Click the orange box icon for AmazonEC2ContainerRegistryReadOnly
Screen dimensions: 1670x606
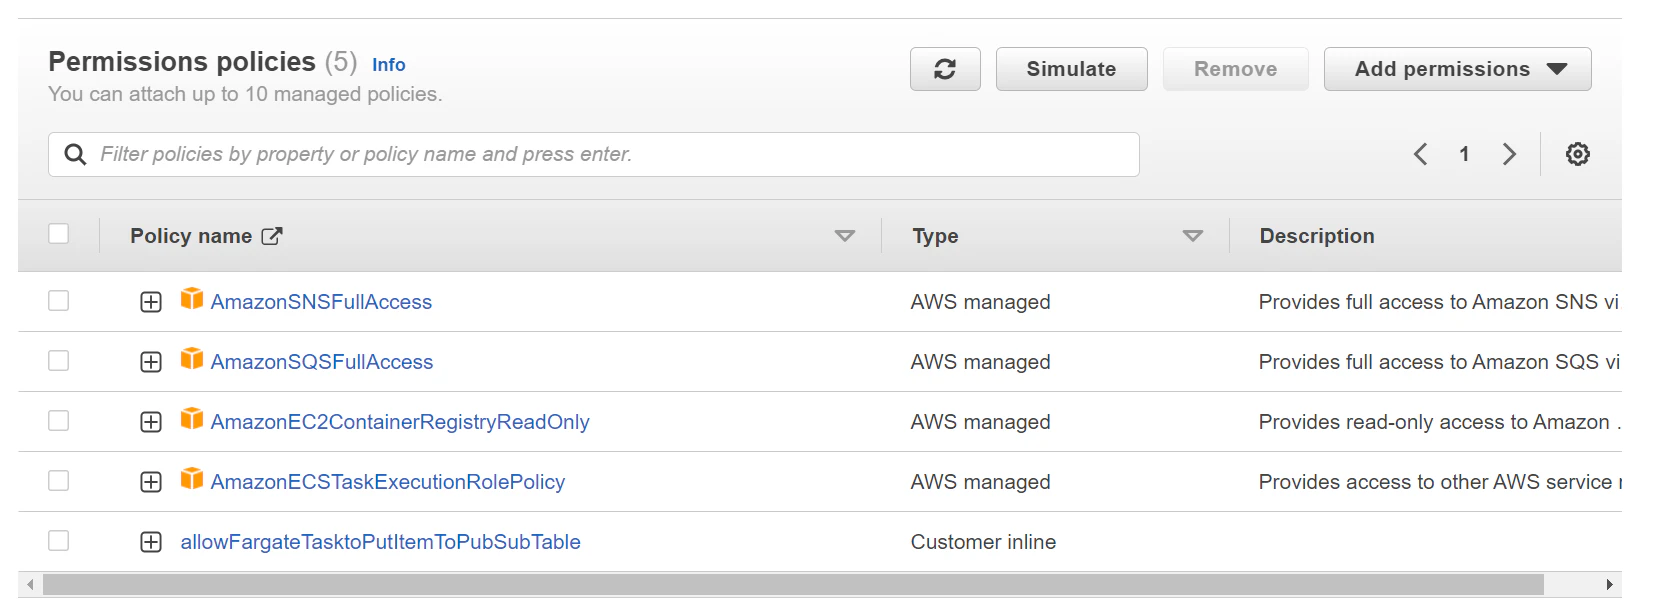tap(192, 419)
